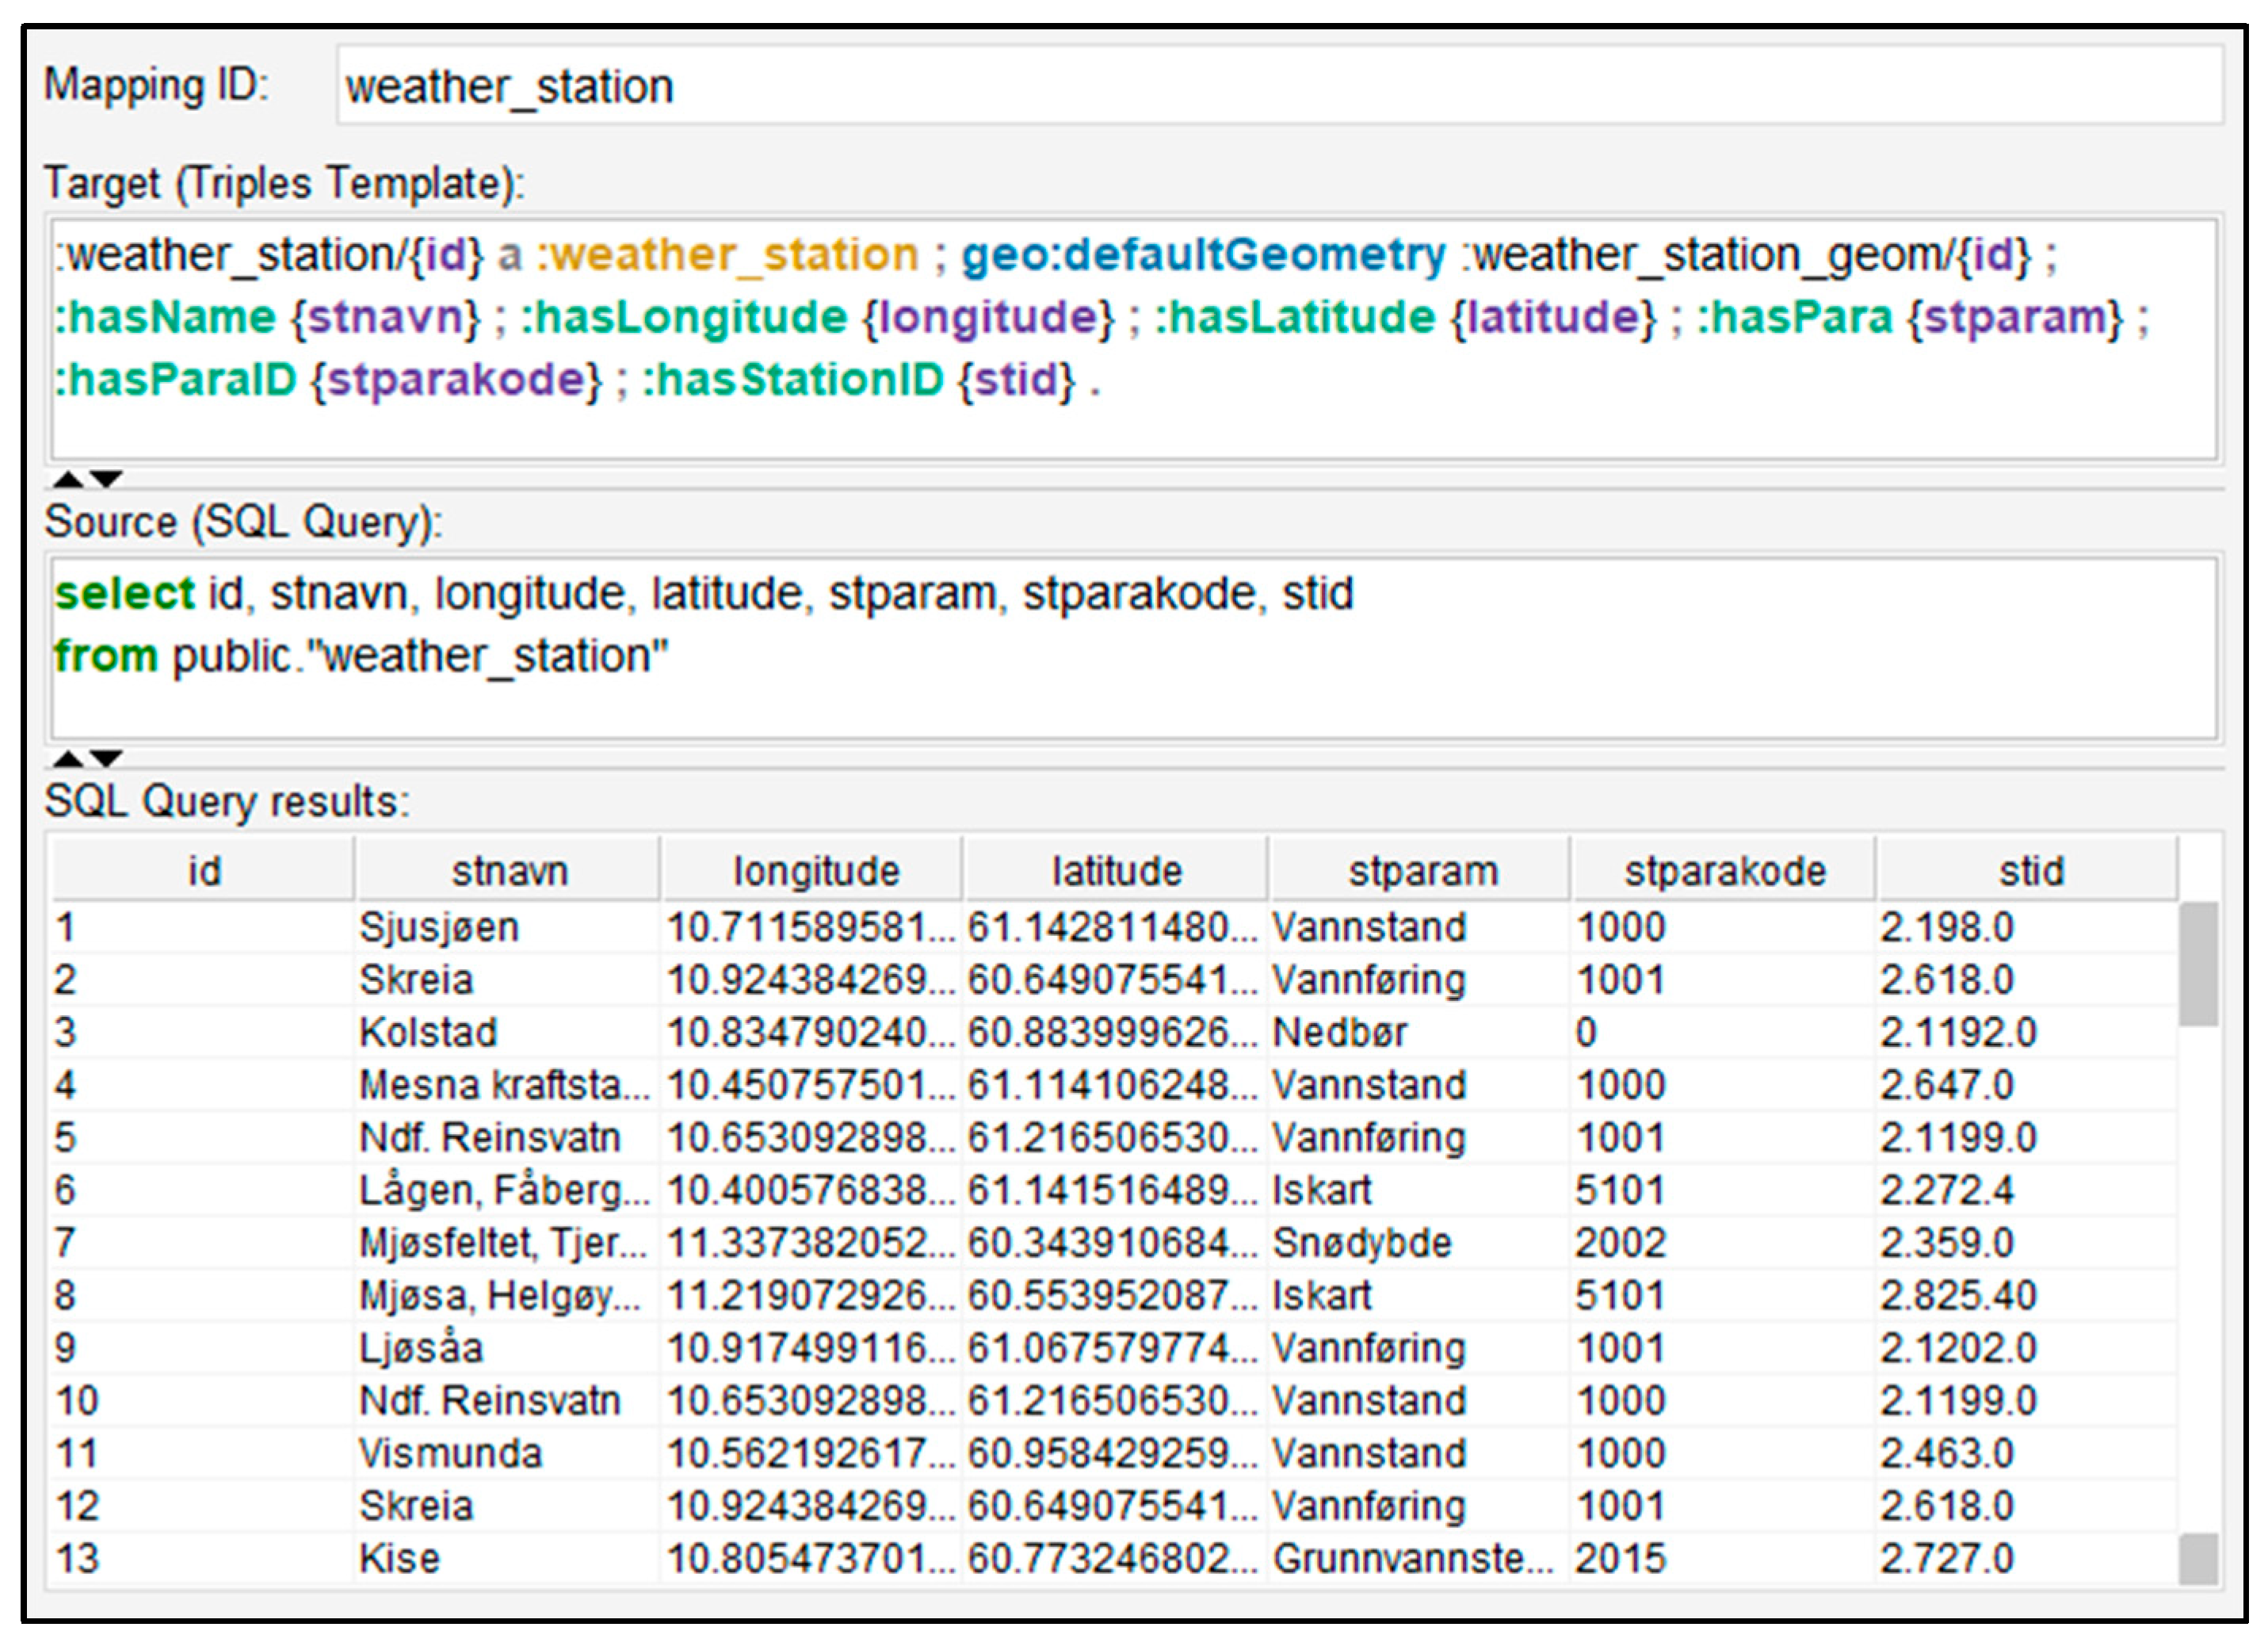
Task: Click the down arrow below the SQL Query pane
Action: (x=107, y=758)
